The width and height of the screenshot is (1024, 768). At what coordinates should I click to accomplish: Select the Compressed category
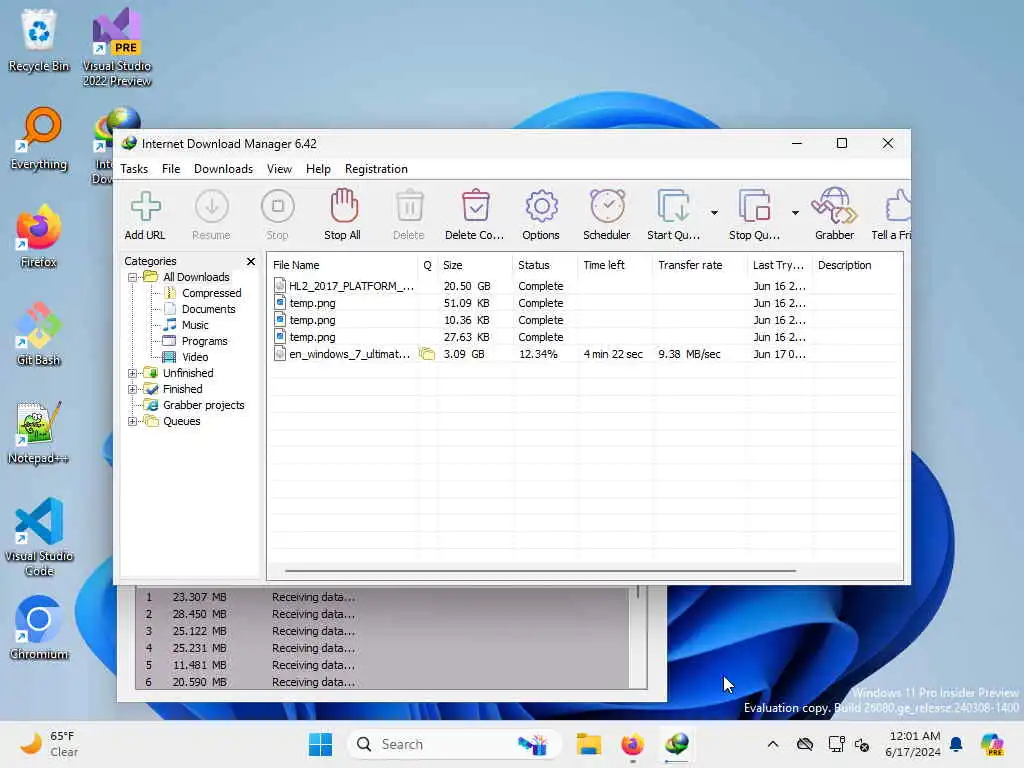pos(212,293)
